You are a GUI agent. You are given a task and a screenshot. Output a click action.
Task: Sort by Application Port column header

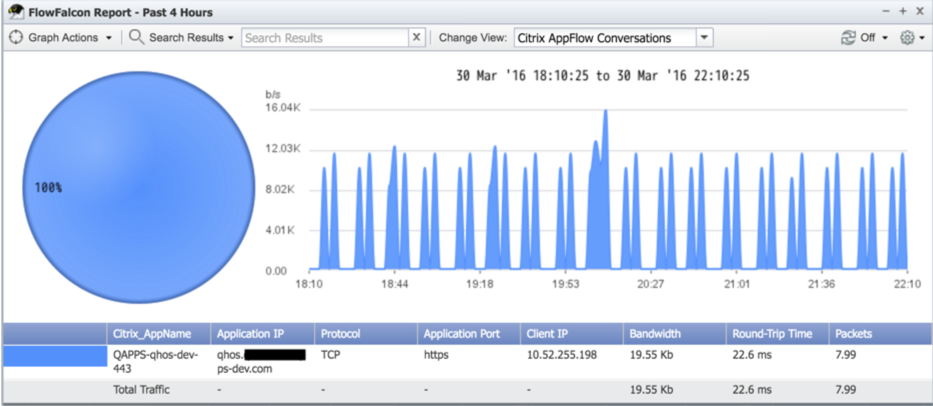click(x=469, y=334)
